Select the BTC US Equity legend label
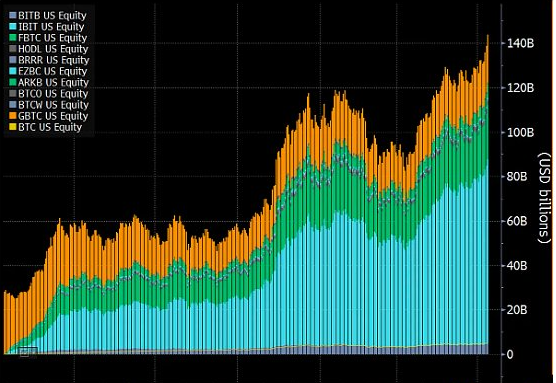 [x=50, y=127]
